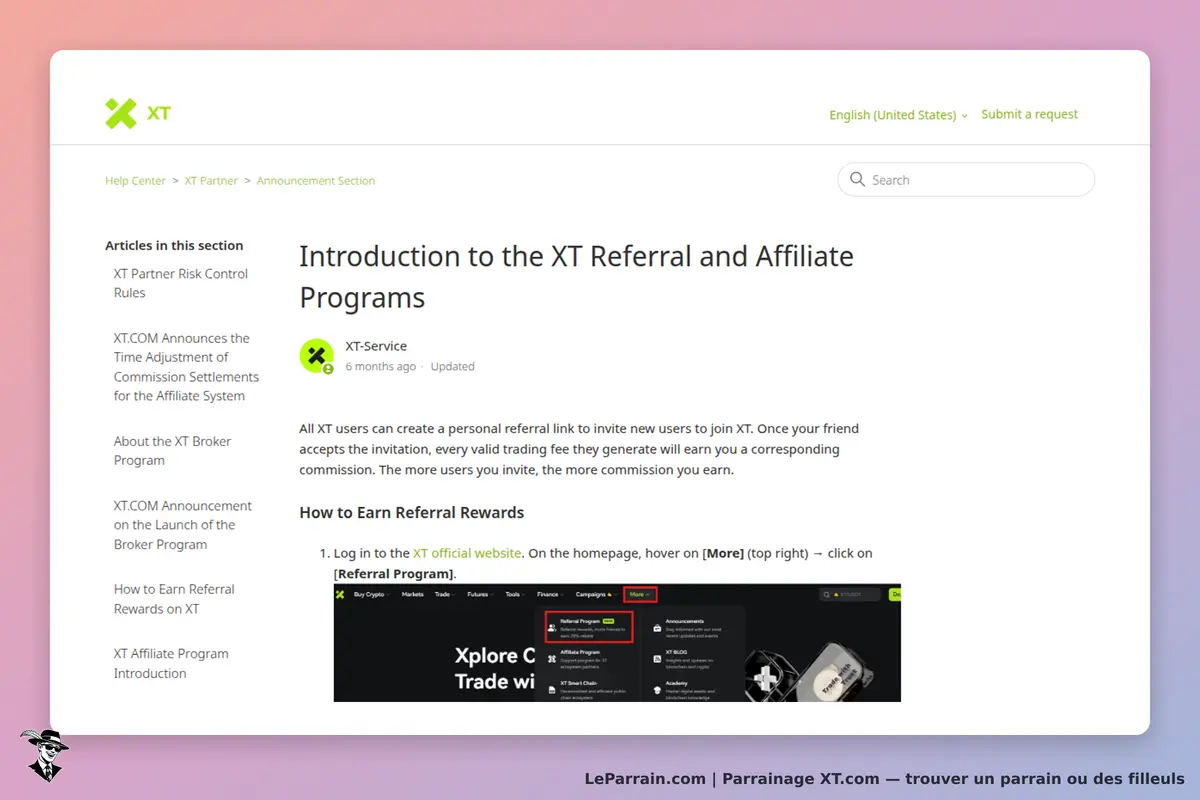This screenshot has width=1200, height=800.
Task: Follow the XT official website link
Action: (x=467, y=553)
